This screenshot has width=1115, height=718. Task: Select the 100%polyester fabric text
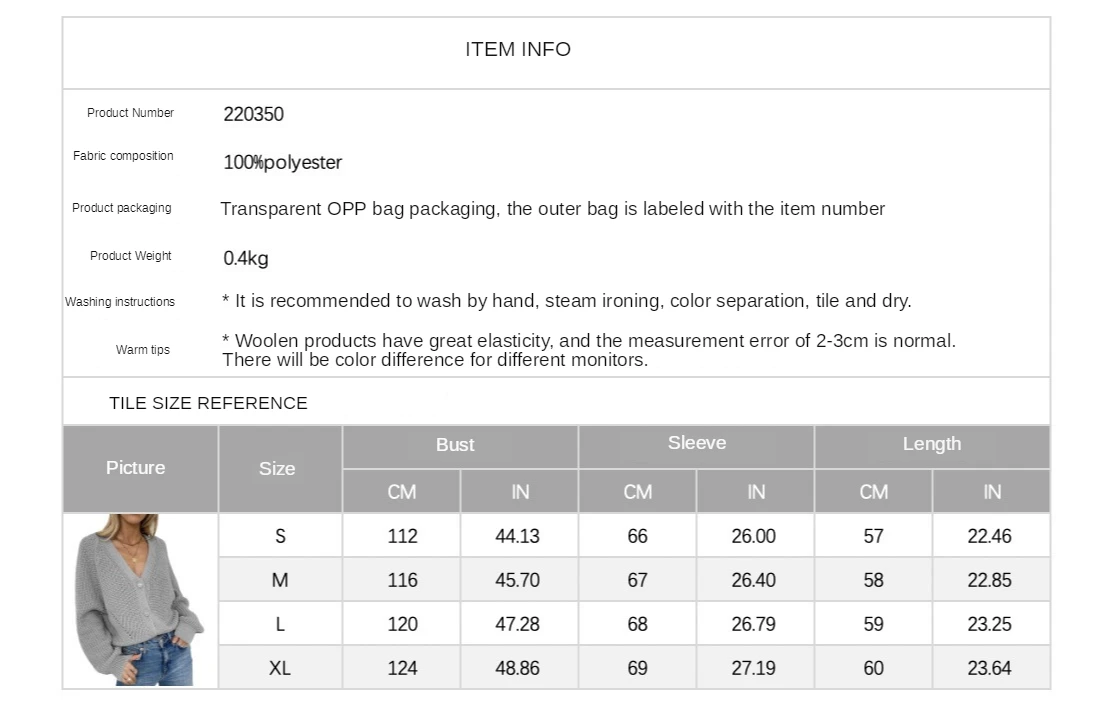(282, 162)
